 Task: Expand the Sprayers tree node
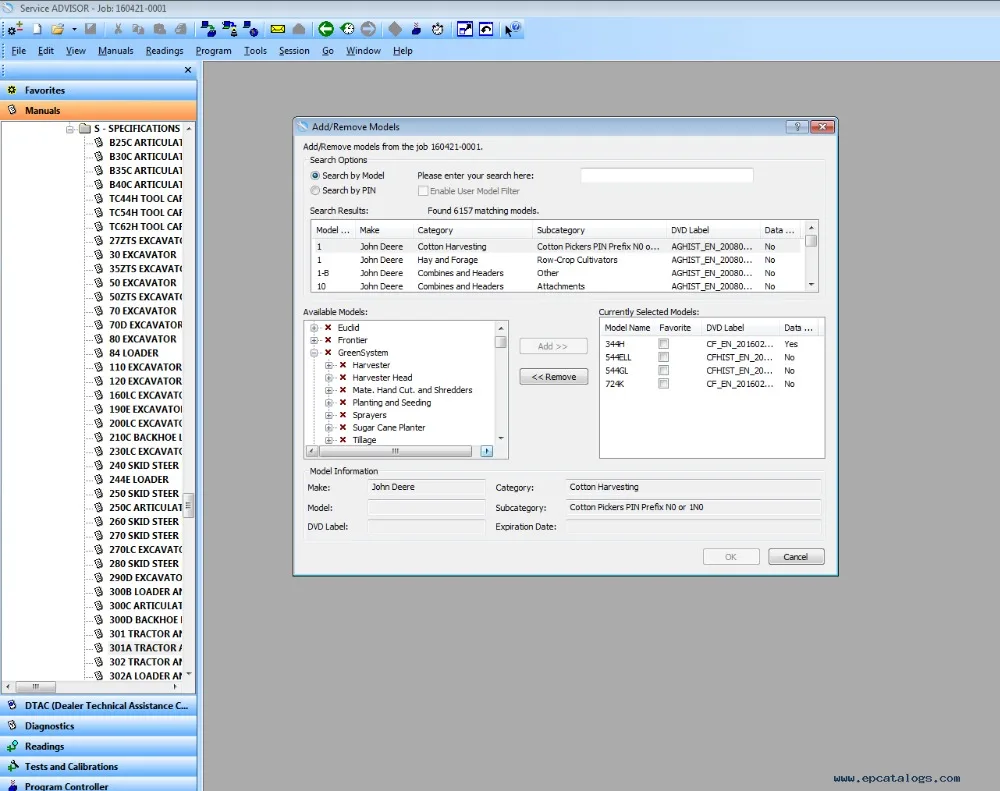click(329, 415)
